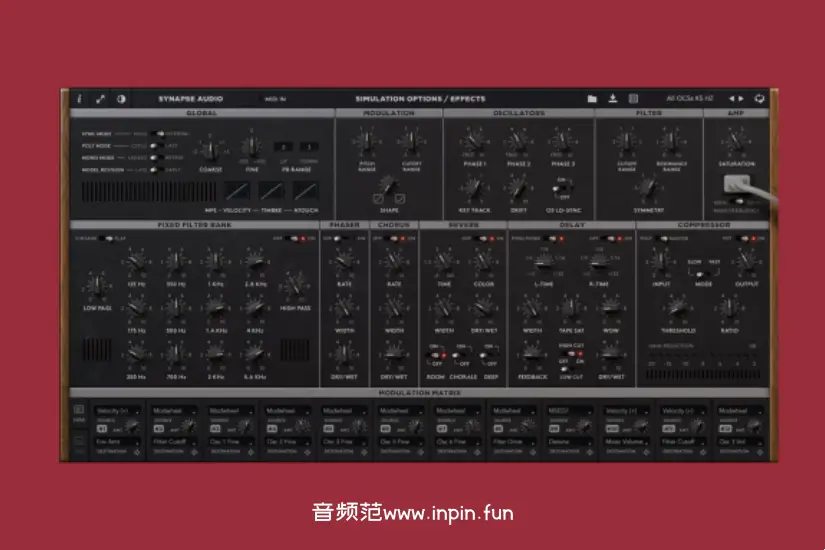Viewport: 825px width, 550px height.
Task: Click diamond icon under Filter Drive slot
Action: (532, 452)
